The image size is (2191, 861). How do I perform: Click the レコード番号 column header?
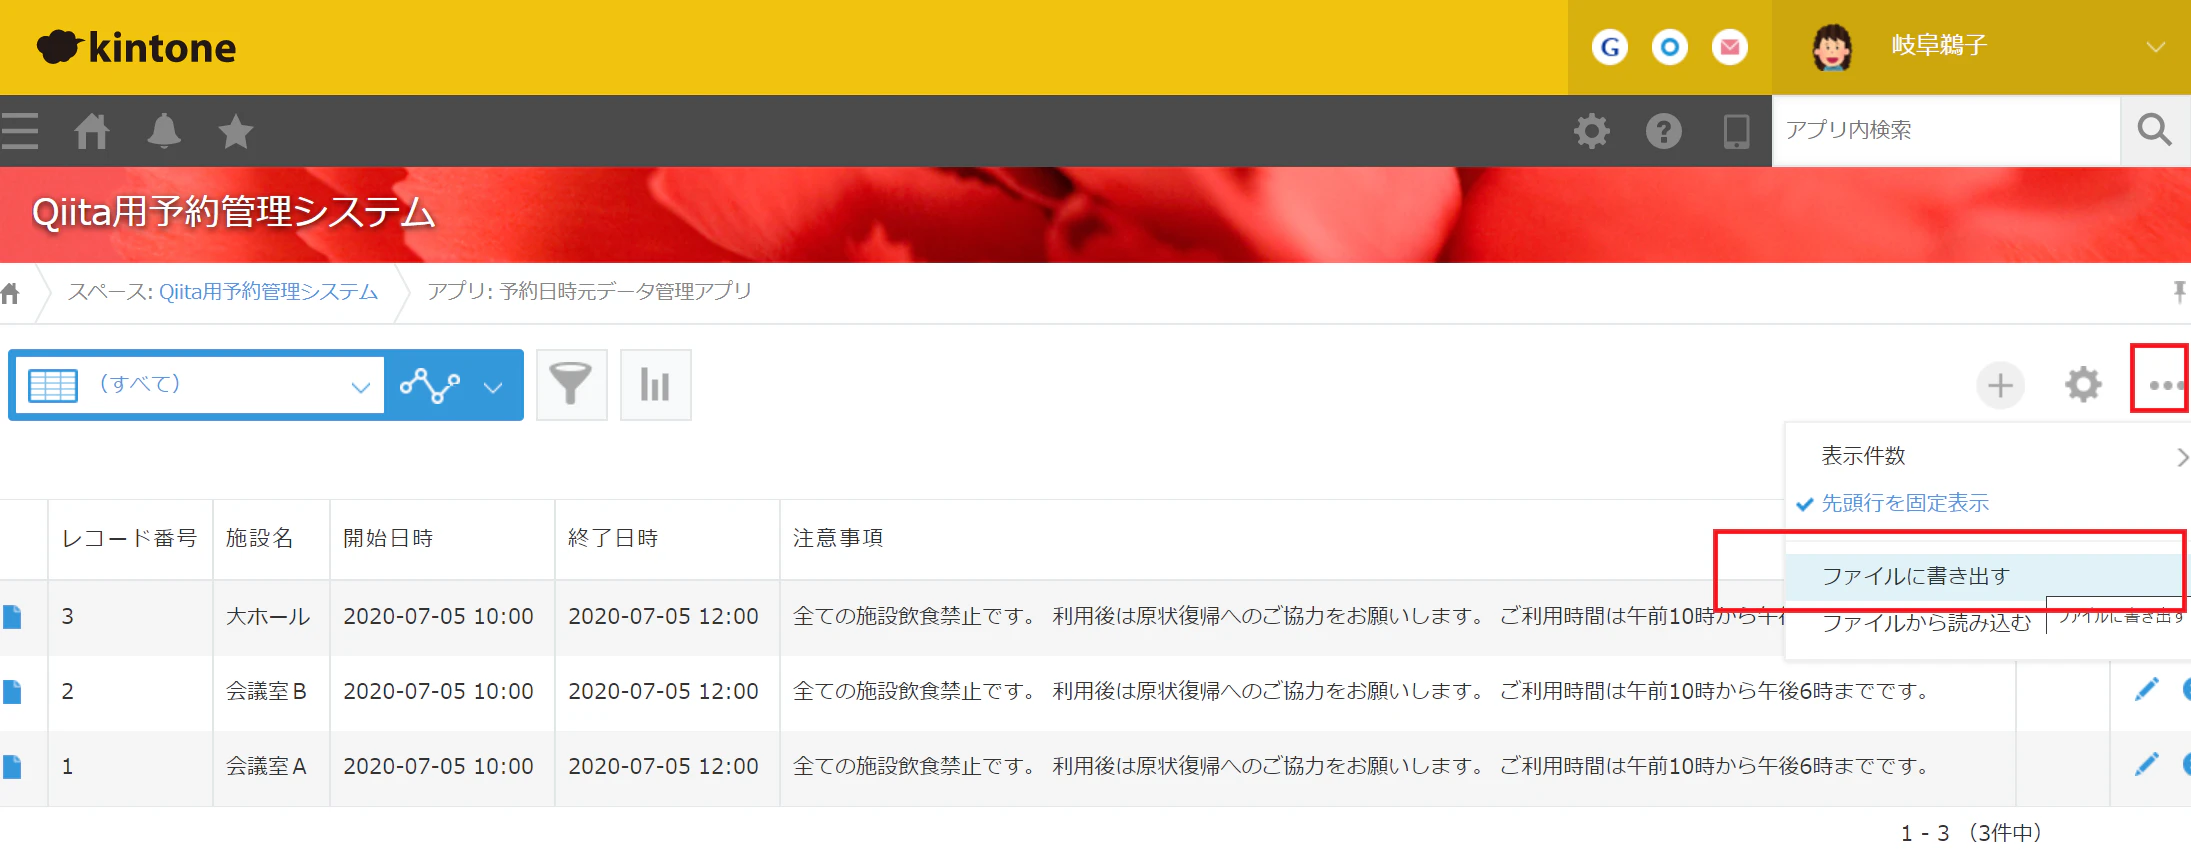(130, 539)
